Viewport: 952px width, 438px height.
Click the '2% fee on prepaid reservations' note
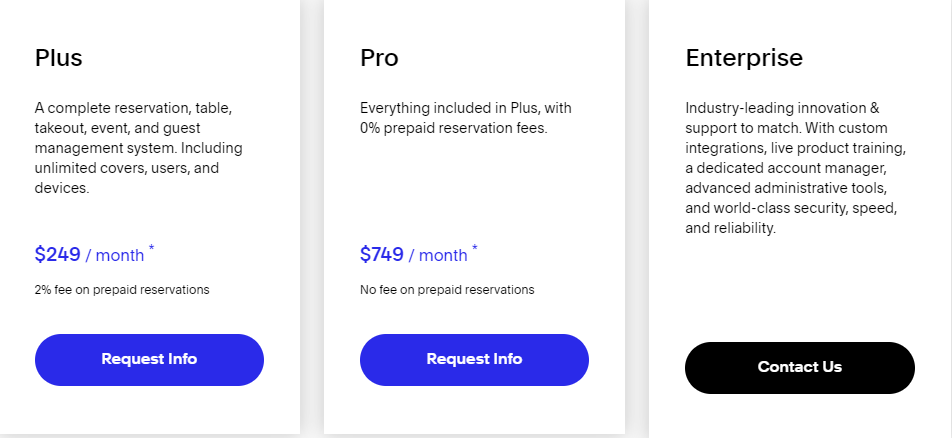(122, 290)
